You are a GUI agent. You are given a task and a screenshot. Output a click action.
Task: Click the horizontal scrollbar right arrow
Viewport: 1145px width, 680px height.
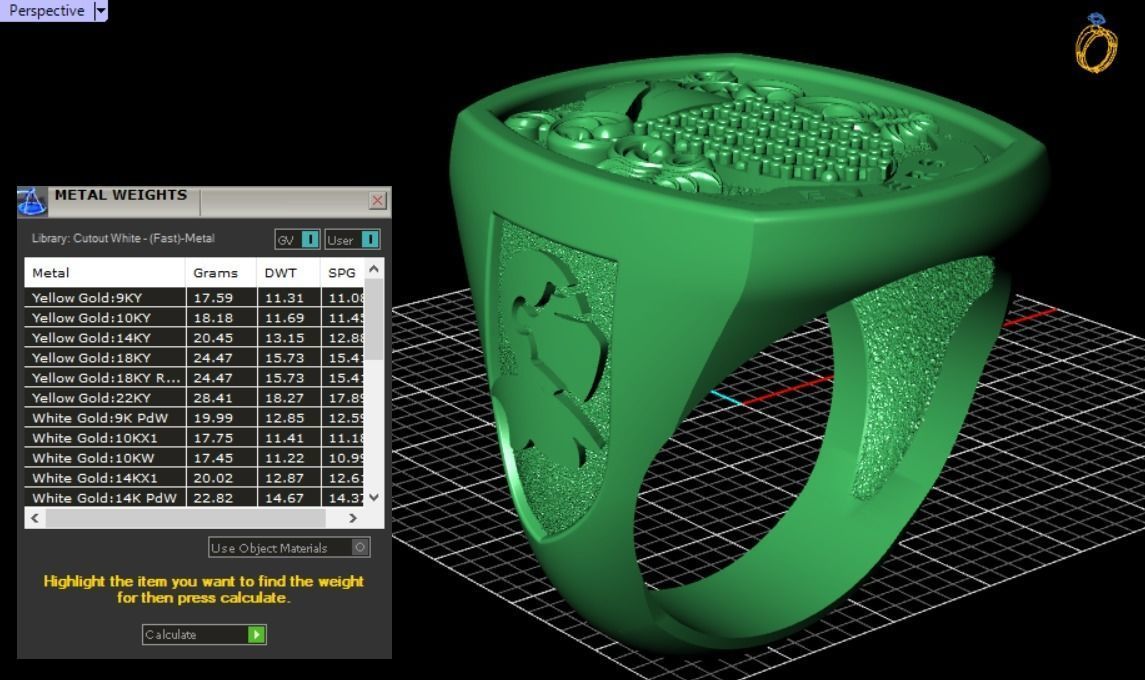(353, 518)
